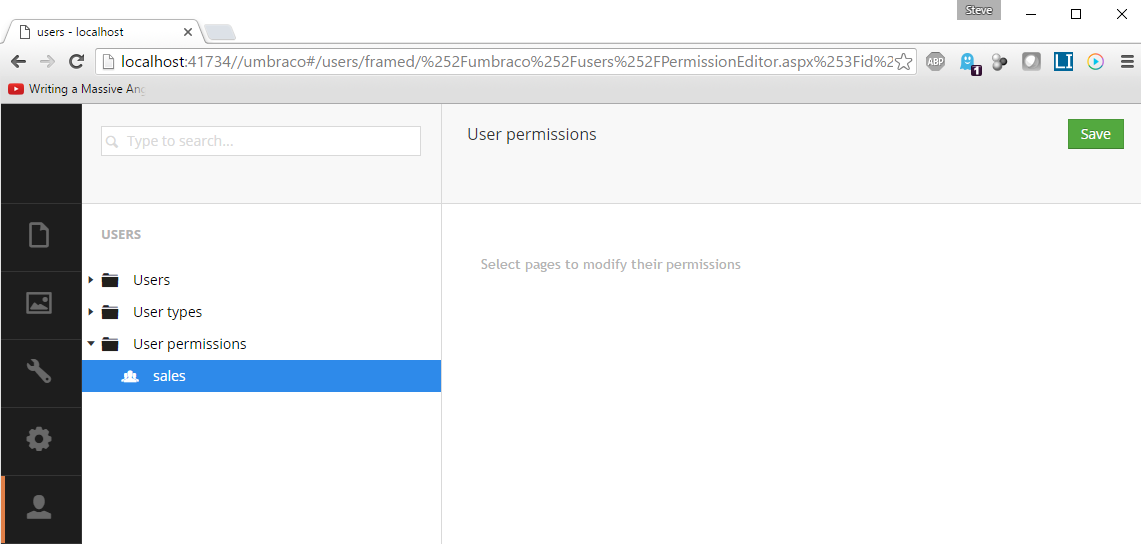Open the Adblock Plus extension

tap(935, 62)
